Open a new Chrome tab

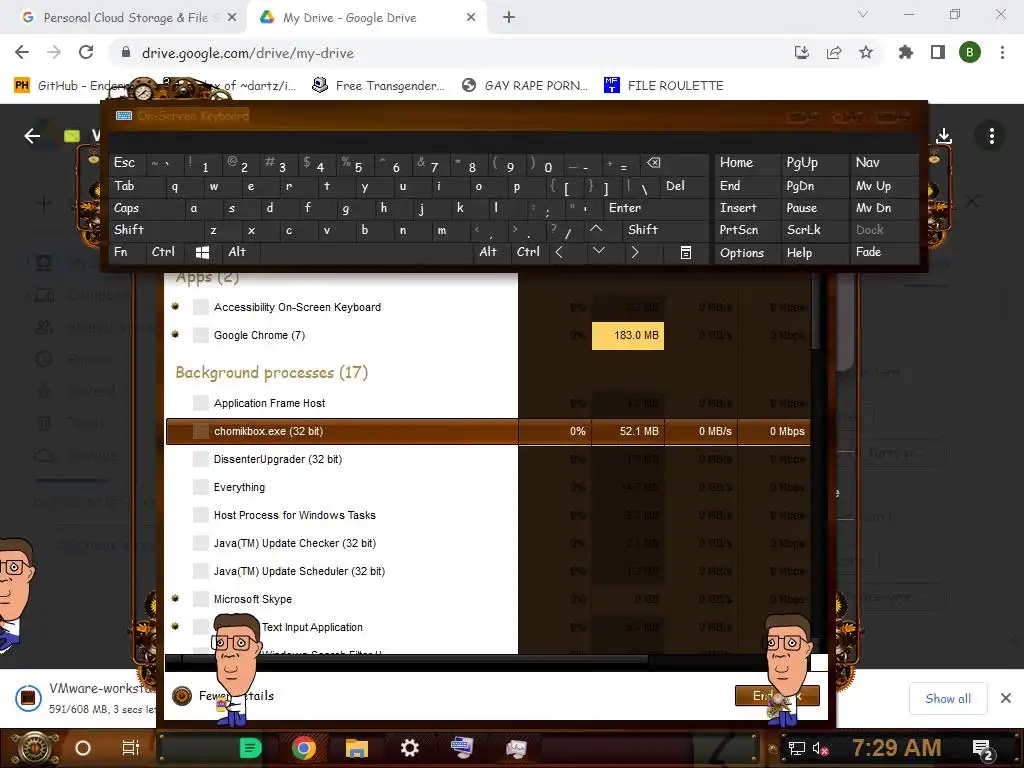point(509,18)
